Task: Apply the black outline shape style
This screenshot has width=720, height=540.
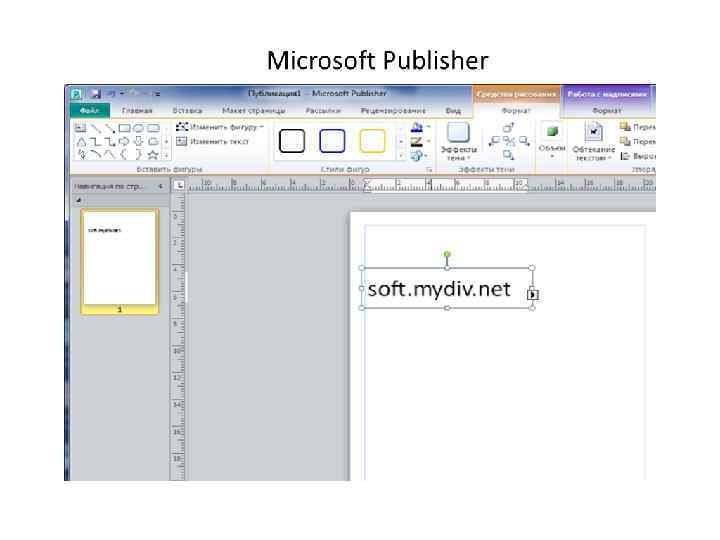Action: [292, 141]
